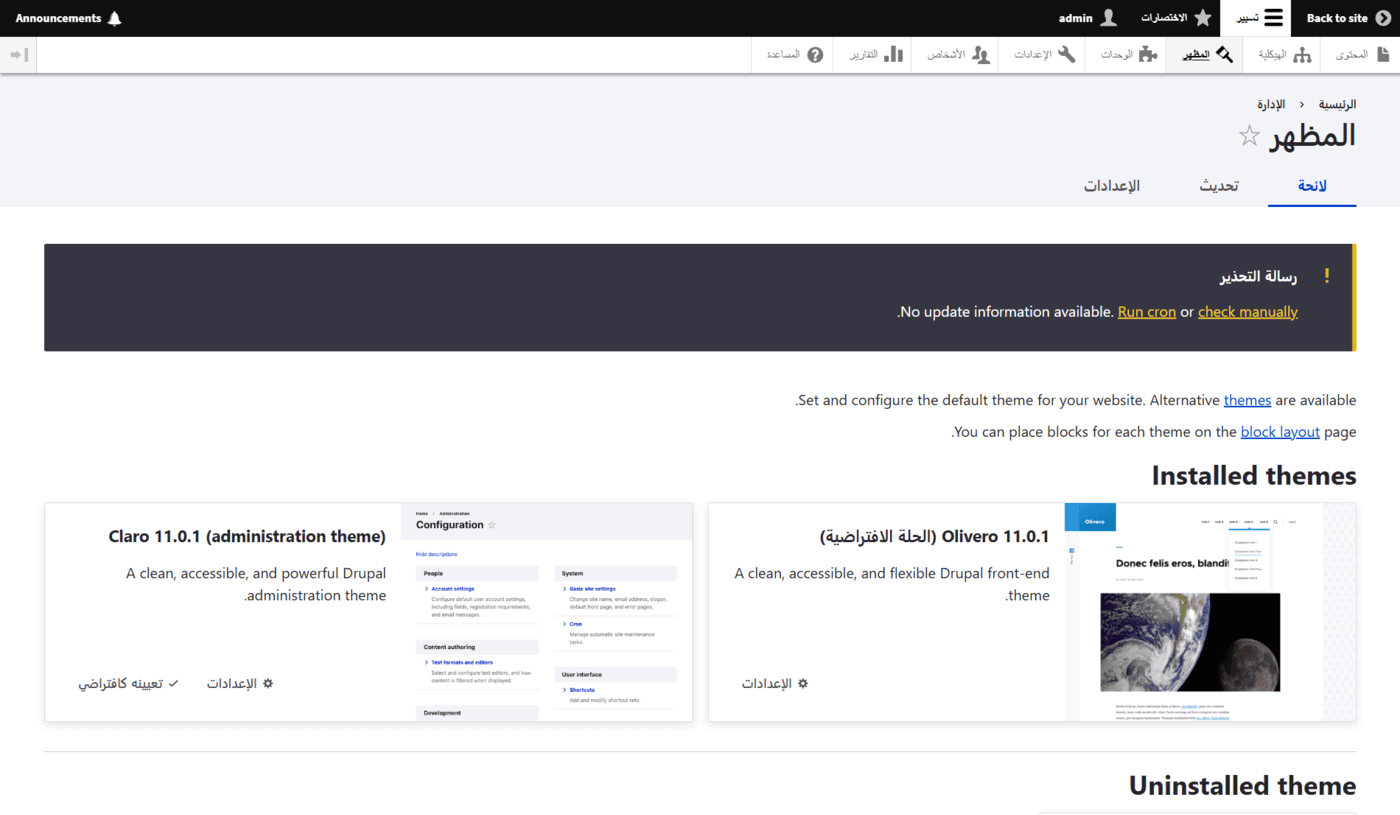
Task: Open the Help (المساعدة) question mark icon
Action: pyautogui.click(x=815, y=55)
